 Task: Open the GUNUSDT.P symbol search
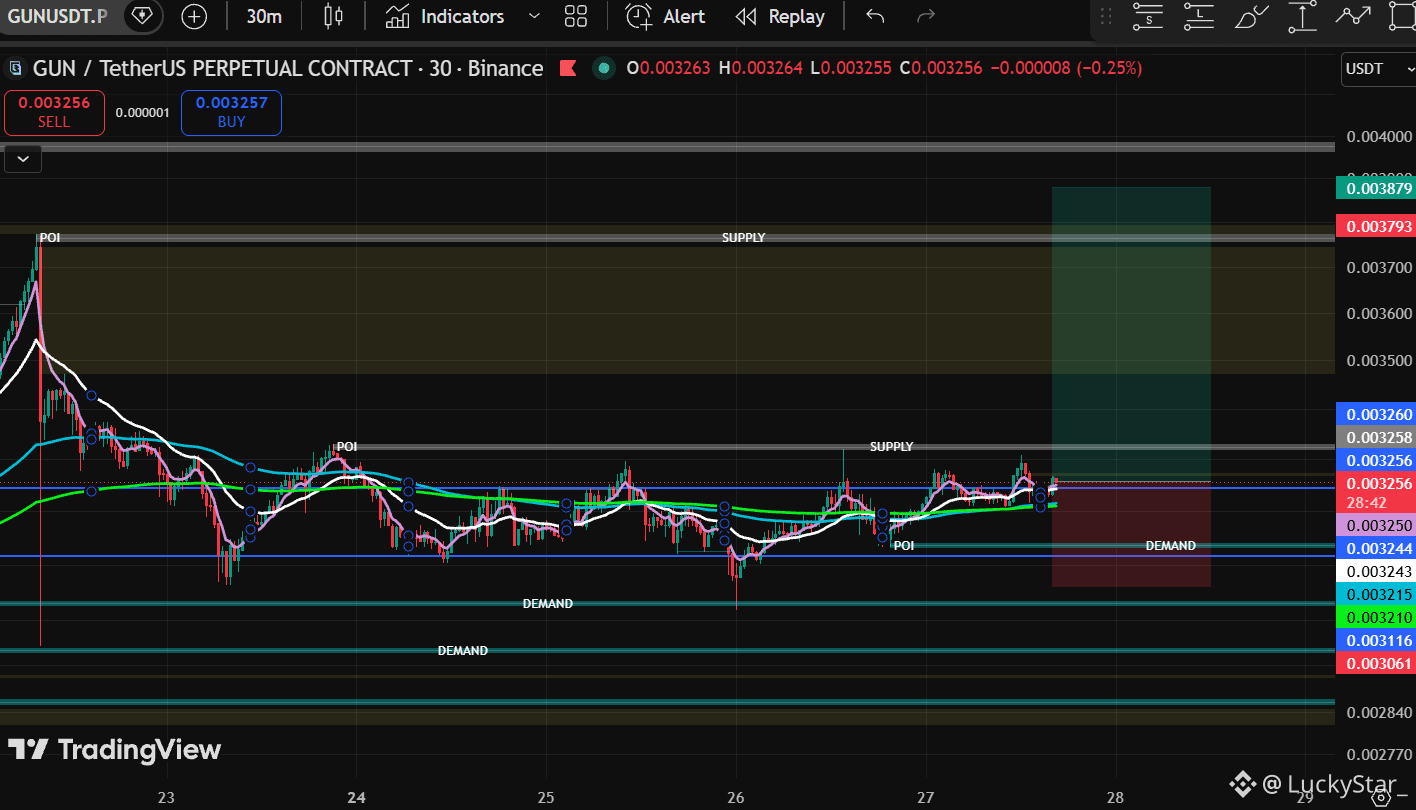click(x=54, y=16)
